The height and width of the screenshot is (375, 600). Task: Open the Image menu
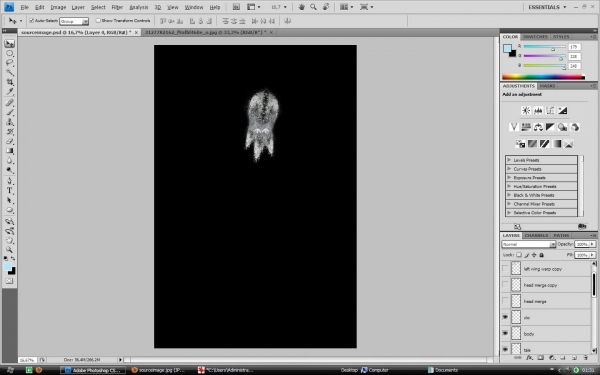58,7
